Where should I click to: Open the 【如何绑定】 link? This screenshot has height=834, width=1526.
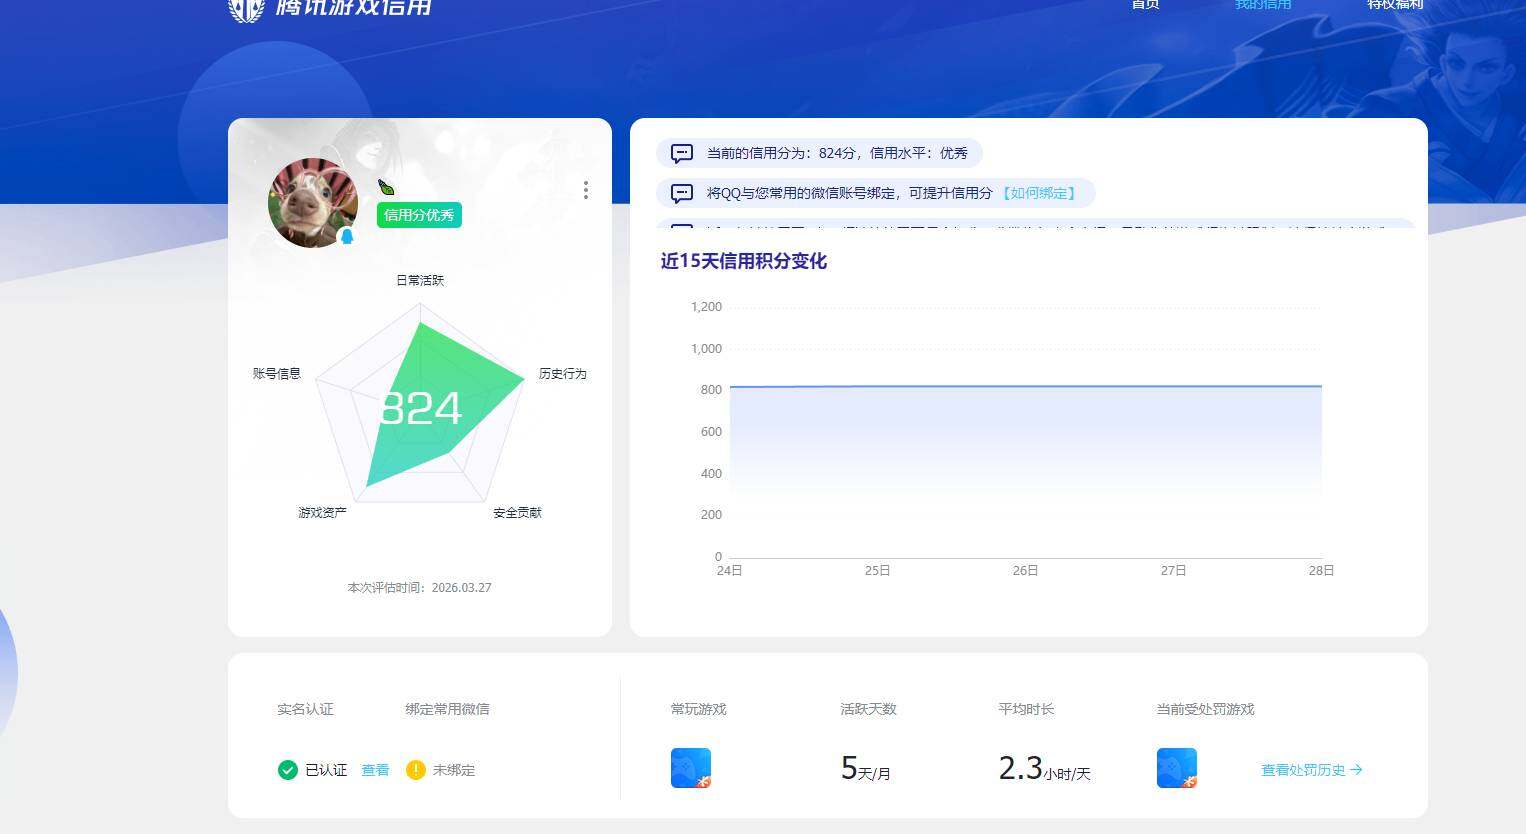click(1041, 193)
